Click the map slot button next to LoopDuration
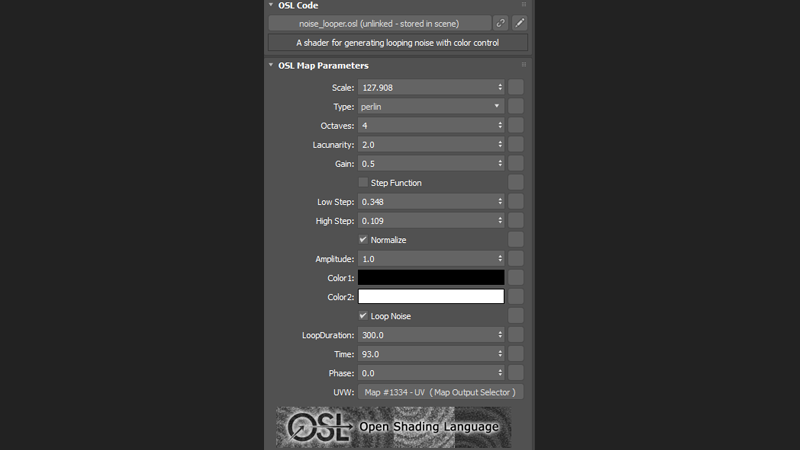 click(515, 335)
